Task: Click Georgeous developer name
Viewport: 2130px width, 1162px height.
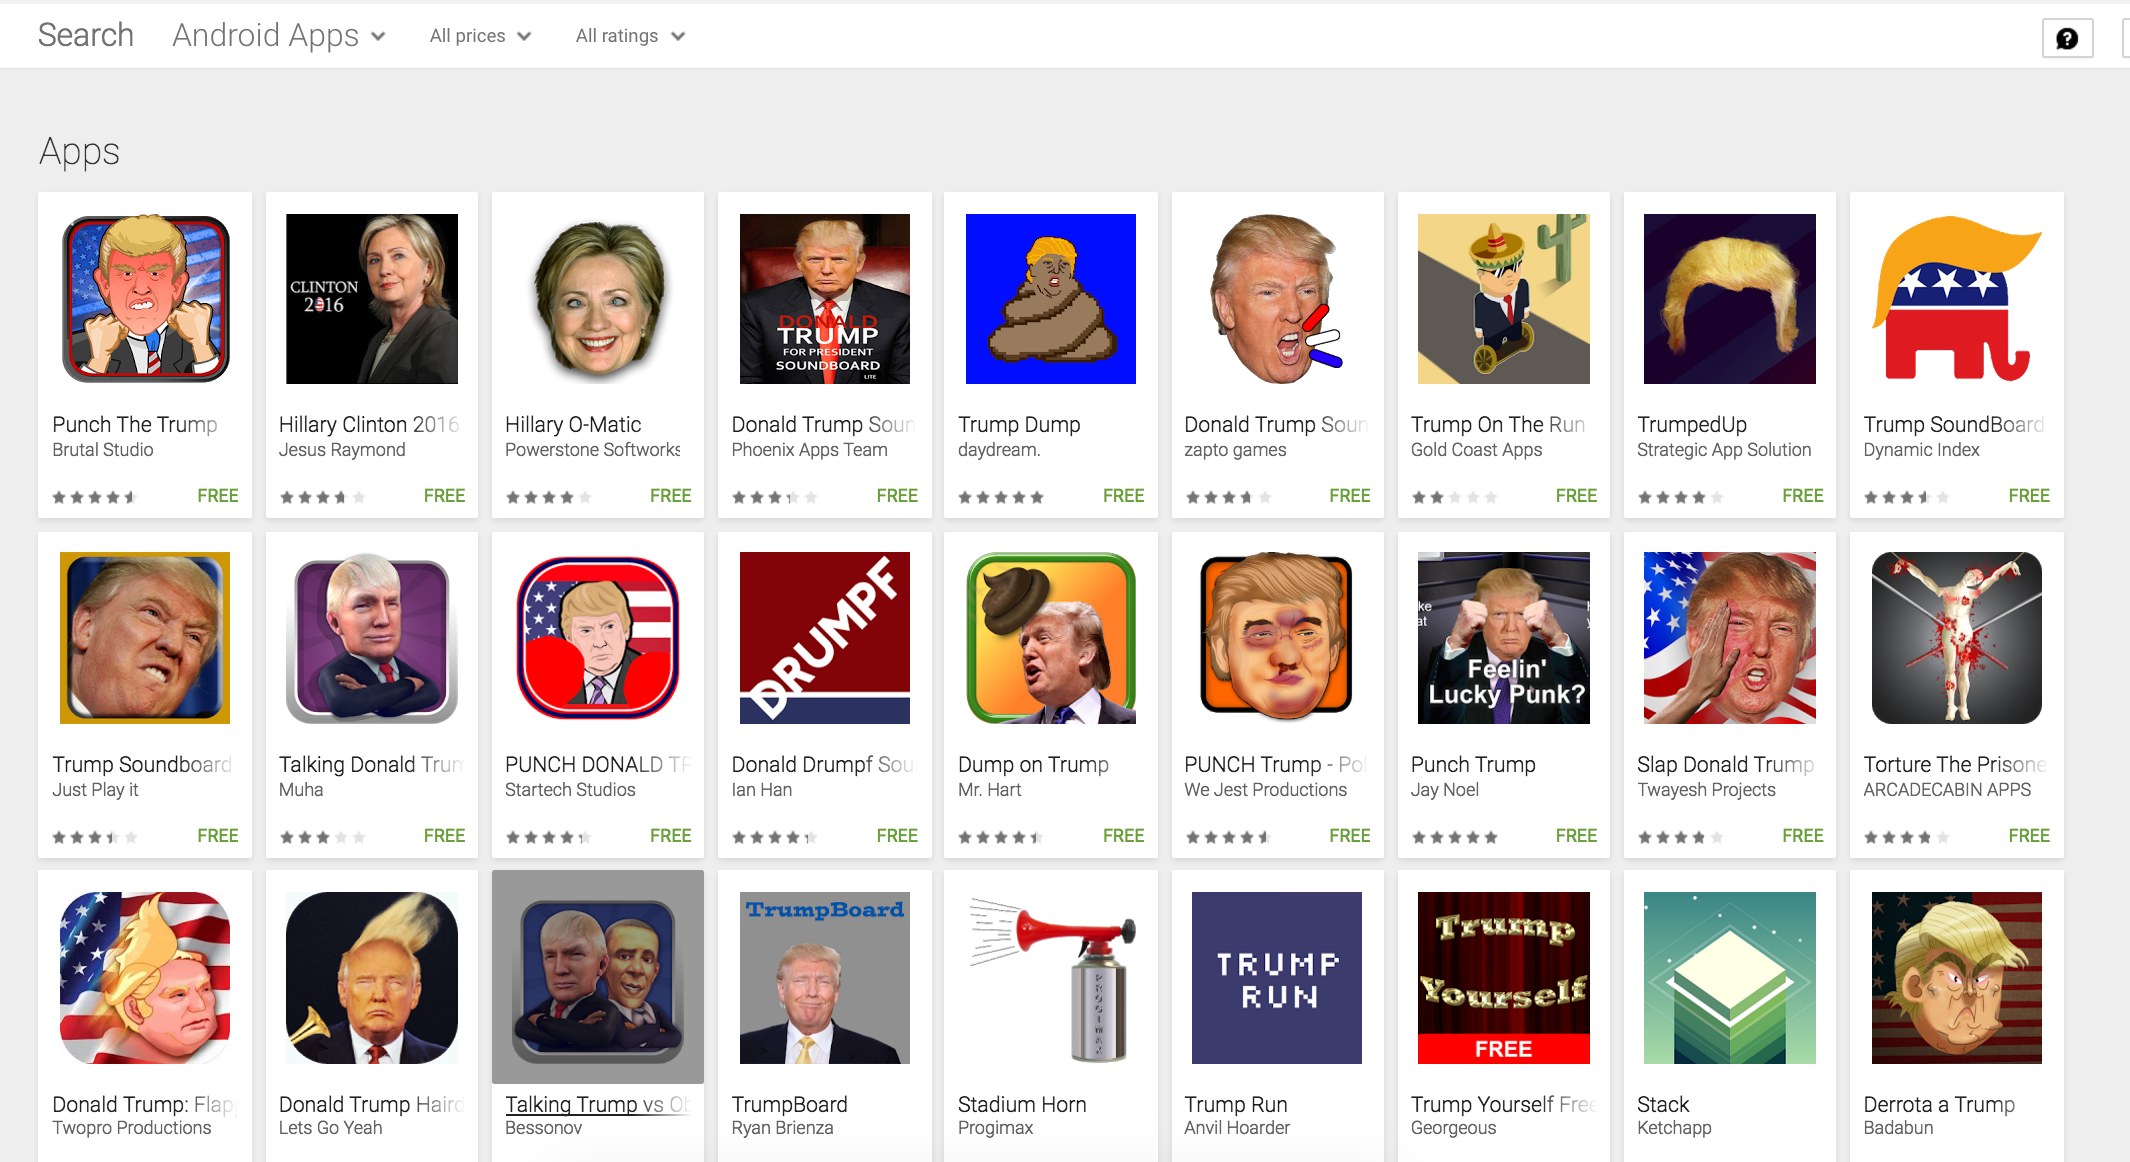Action: tap(1453, 1128)
